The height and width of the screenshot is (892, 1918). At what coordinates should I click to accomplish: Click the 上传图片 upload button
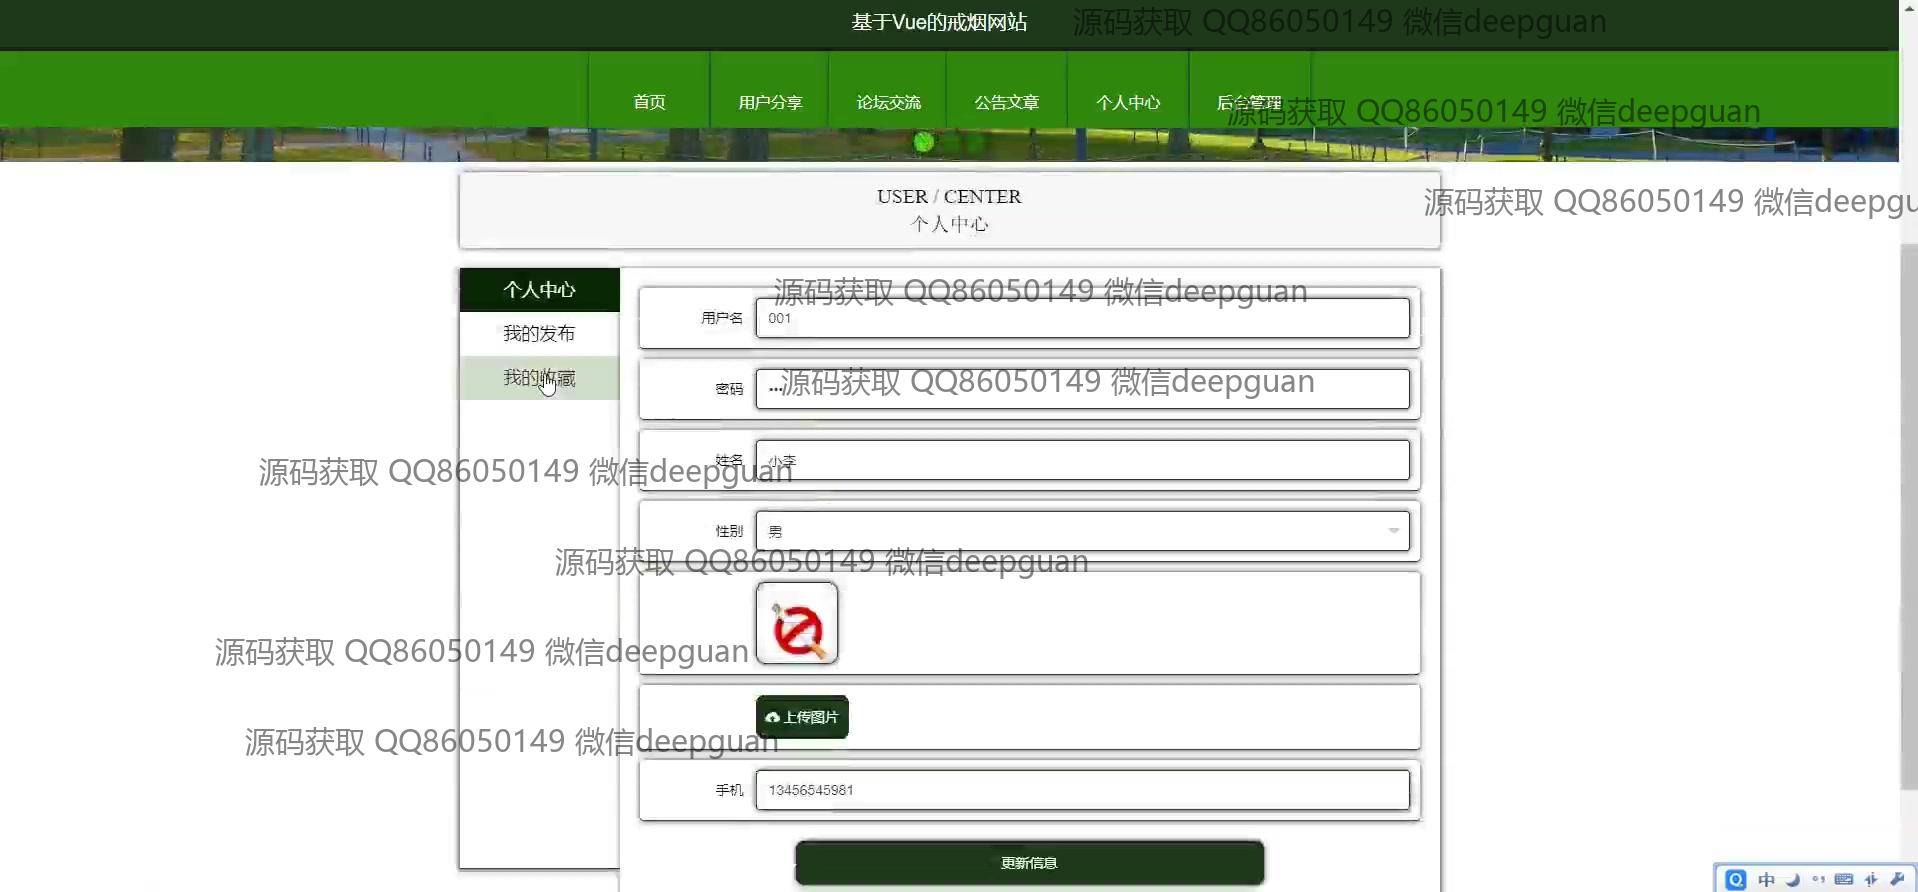[x=802, y=717]
